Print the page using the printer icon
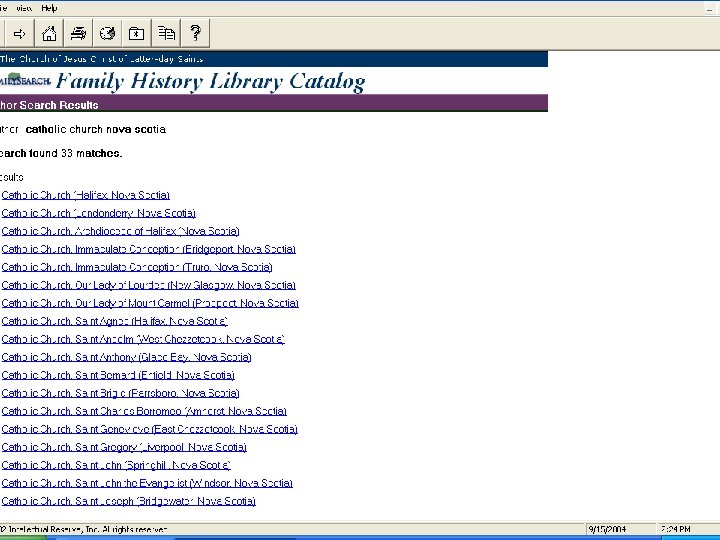 click(x=78, y=34)
